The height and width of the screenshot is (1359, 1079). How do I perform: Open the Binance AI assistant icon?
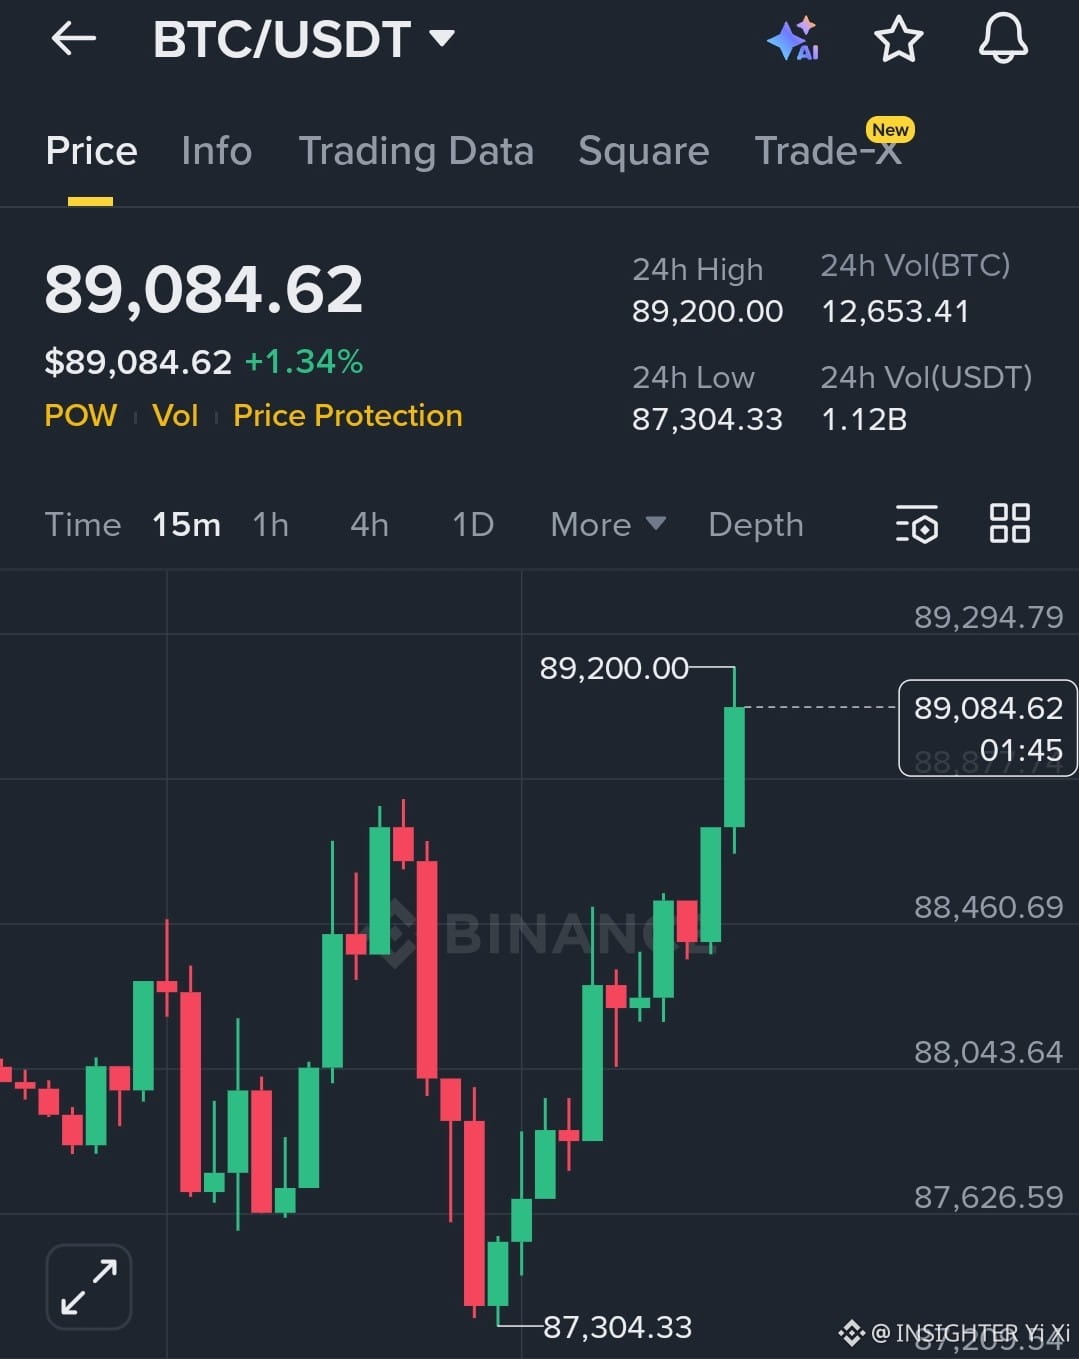pos(793,39)
